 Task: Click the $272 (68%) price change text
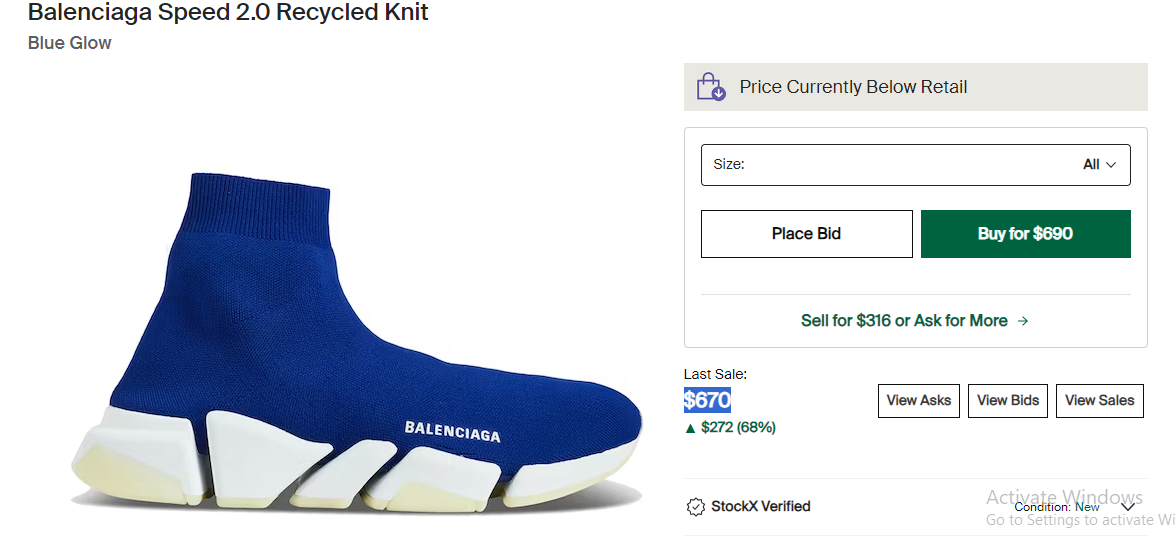pos(738,428)
